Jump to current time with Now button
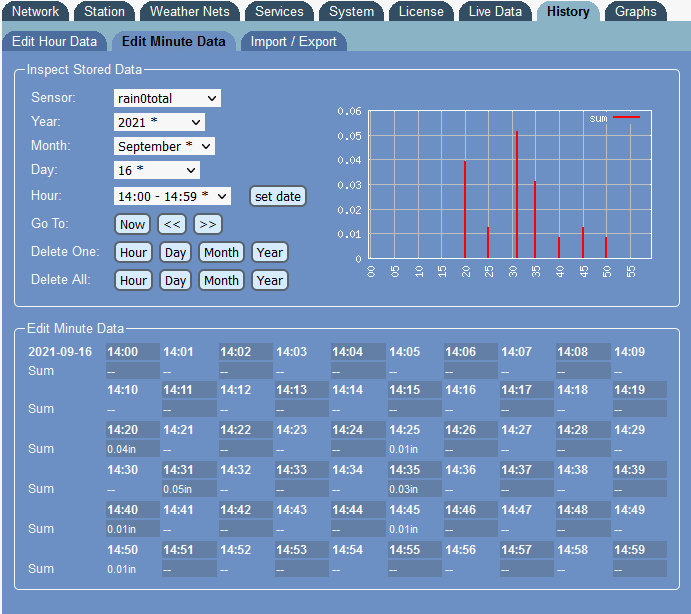The image size is (691, 614). point(132,224)
